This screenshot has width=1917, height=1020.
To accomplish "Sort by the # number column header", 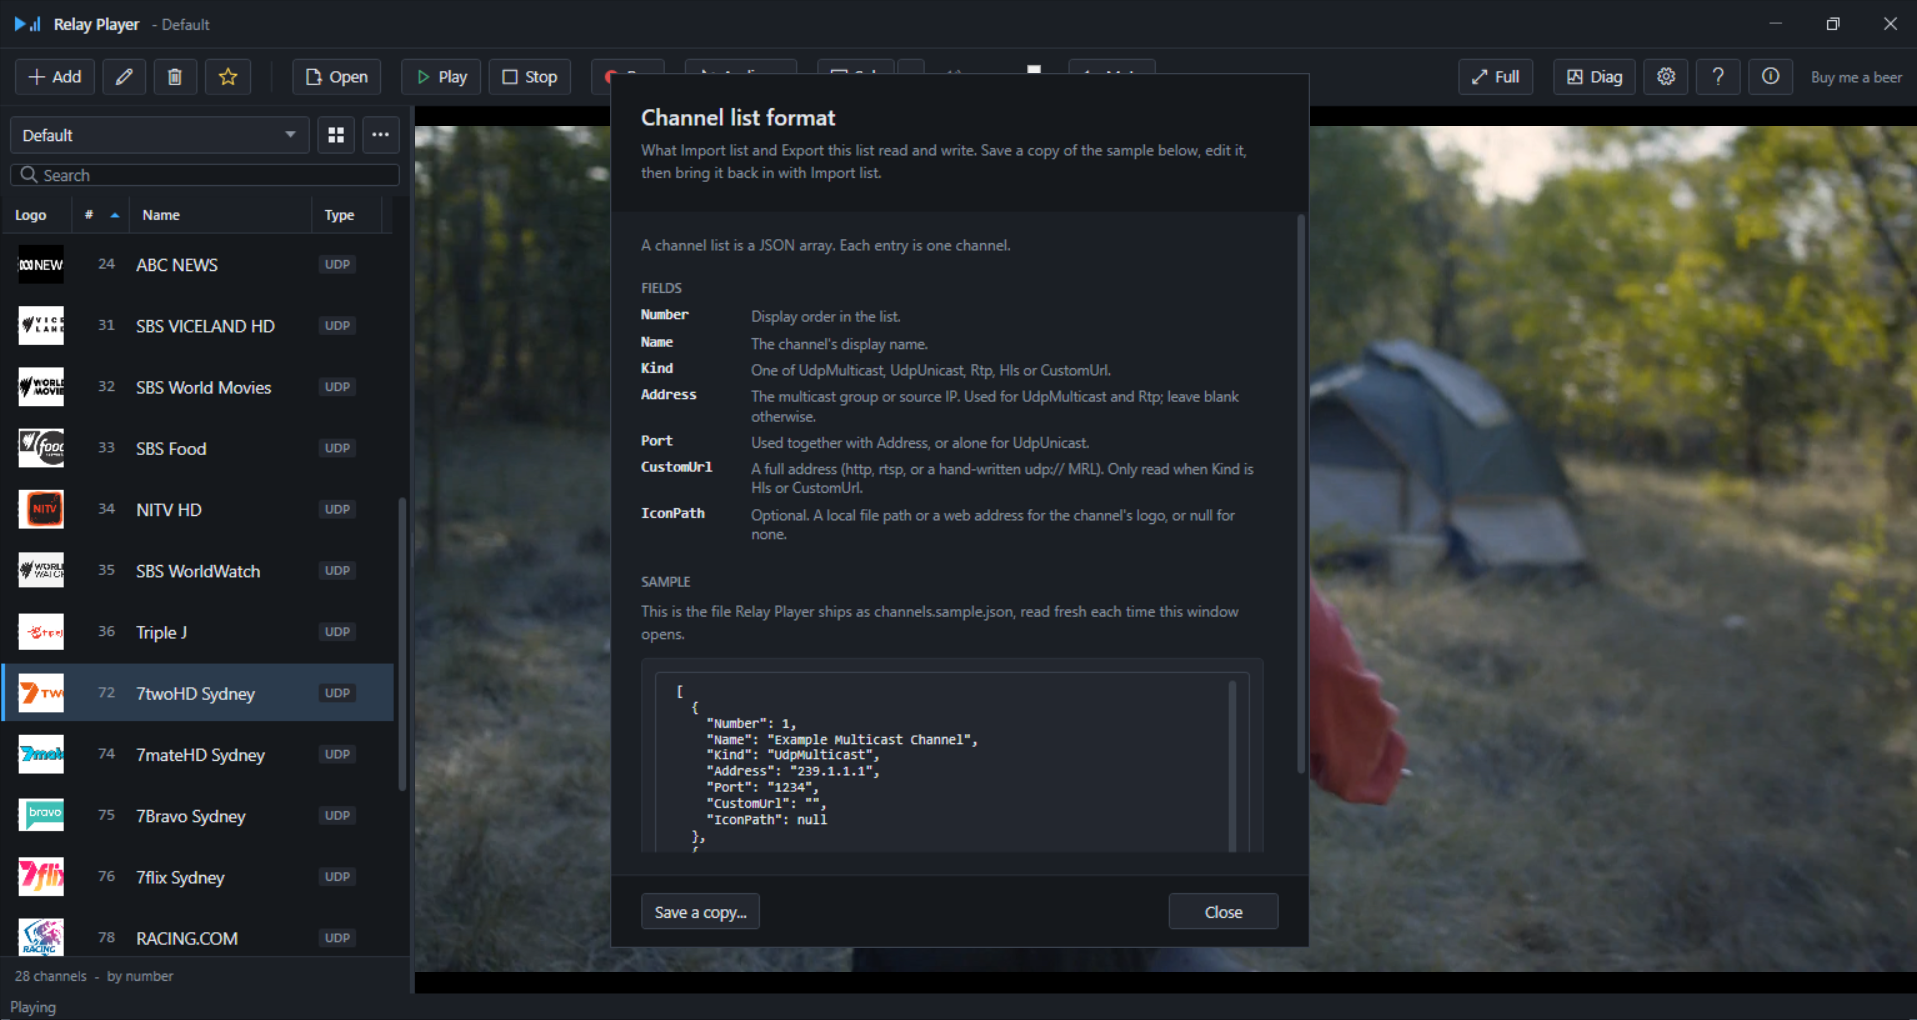I will [100, 215].
